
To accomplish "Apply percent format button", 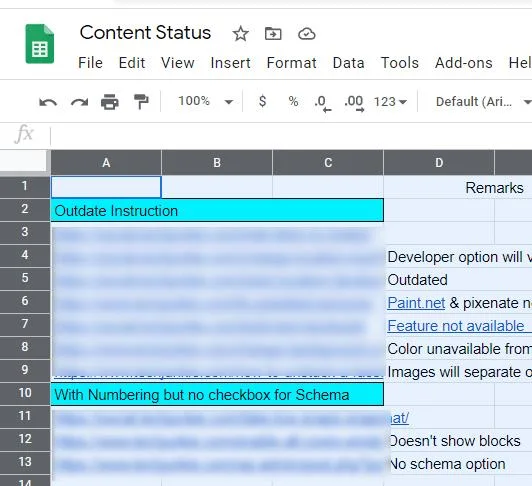I will click(293, 101).
